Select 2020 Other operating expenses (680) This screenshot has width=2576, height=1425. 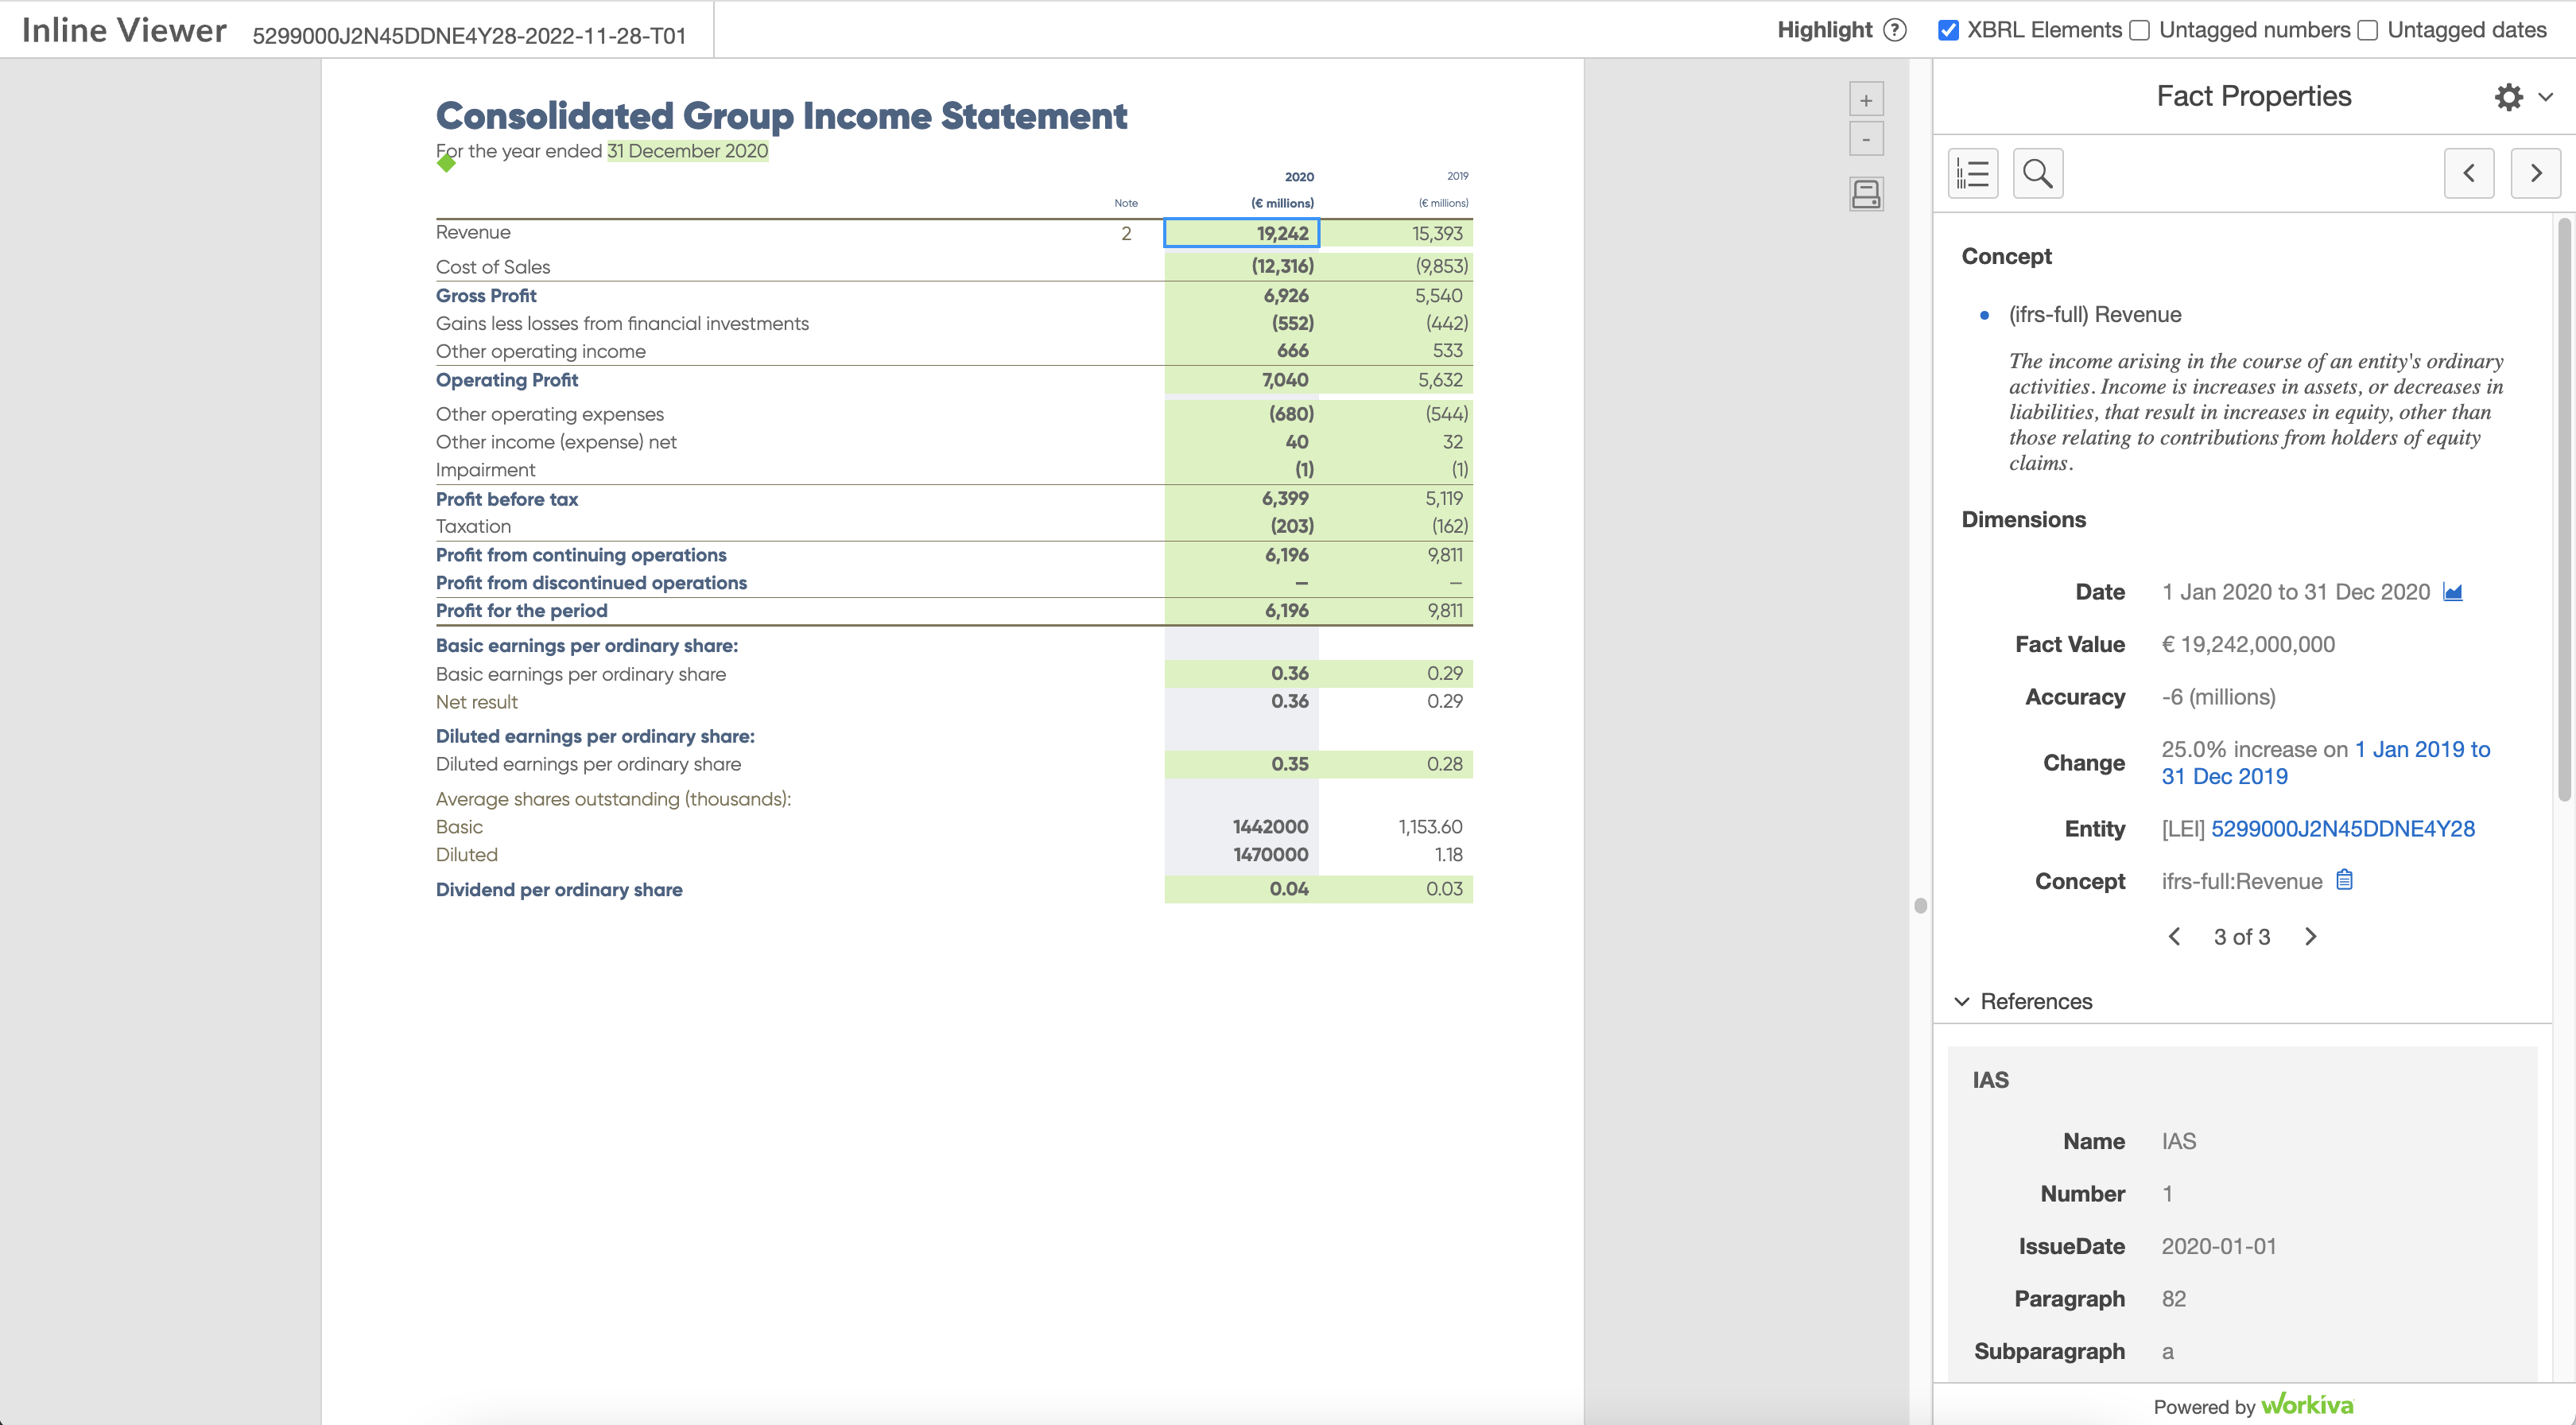point(1242,414)
